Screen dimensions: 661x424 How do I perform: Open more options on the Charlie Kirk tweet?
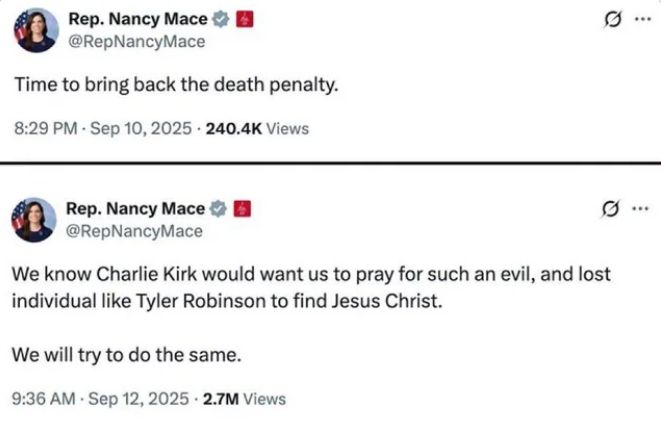[637, 210]
